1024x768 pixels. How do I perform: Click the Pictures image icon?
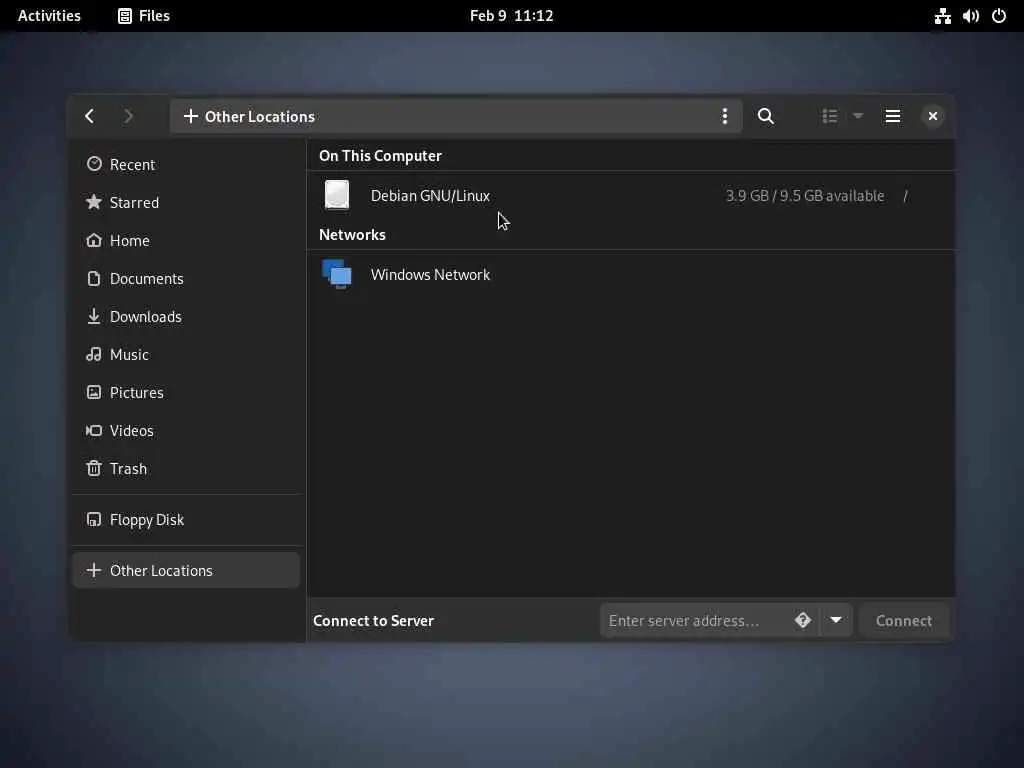(x=94, y=392)
